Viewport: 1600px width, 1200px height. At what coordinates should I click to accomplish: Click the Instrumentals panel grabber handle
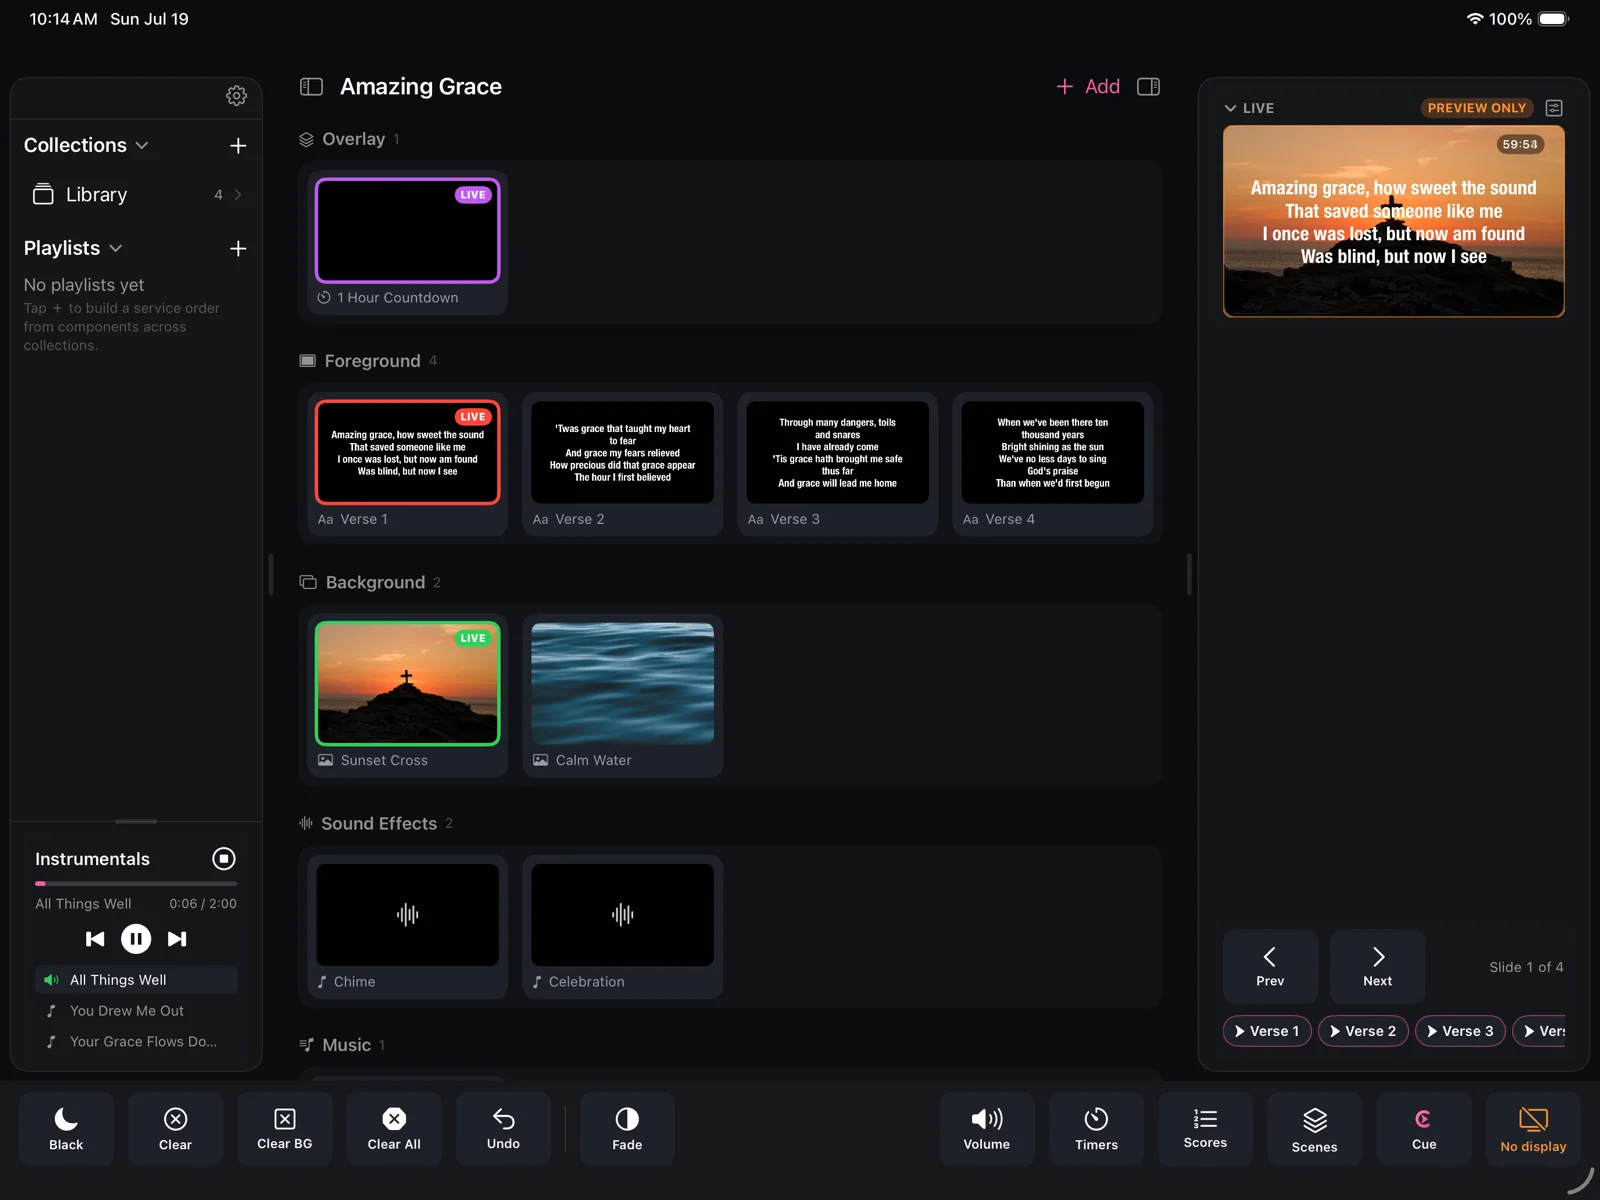(136, 821)
